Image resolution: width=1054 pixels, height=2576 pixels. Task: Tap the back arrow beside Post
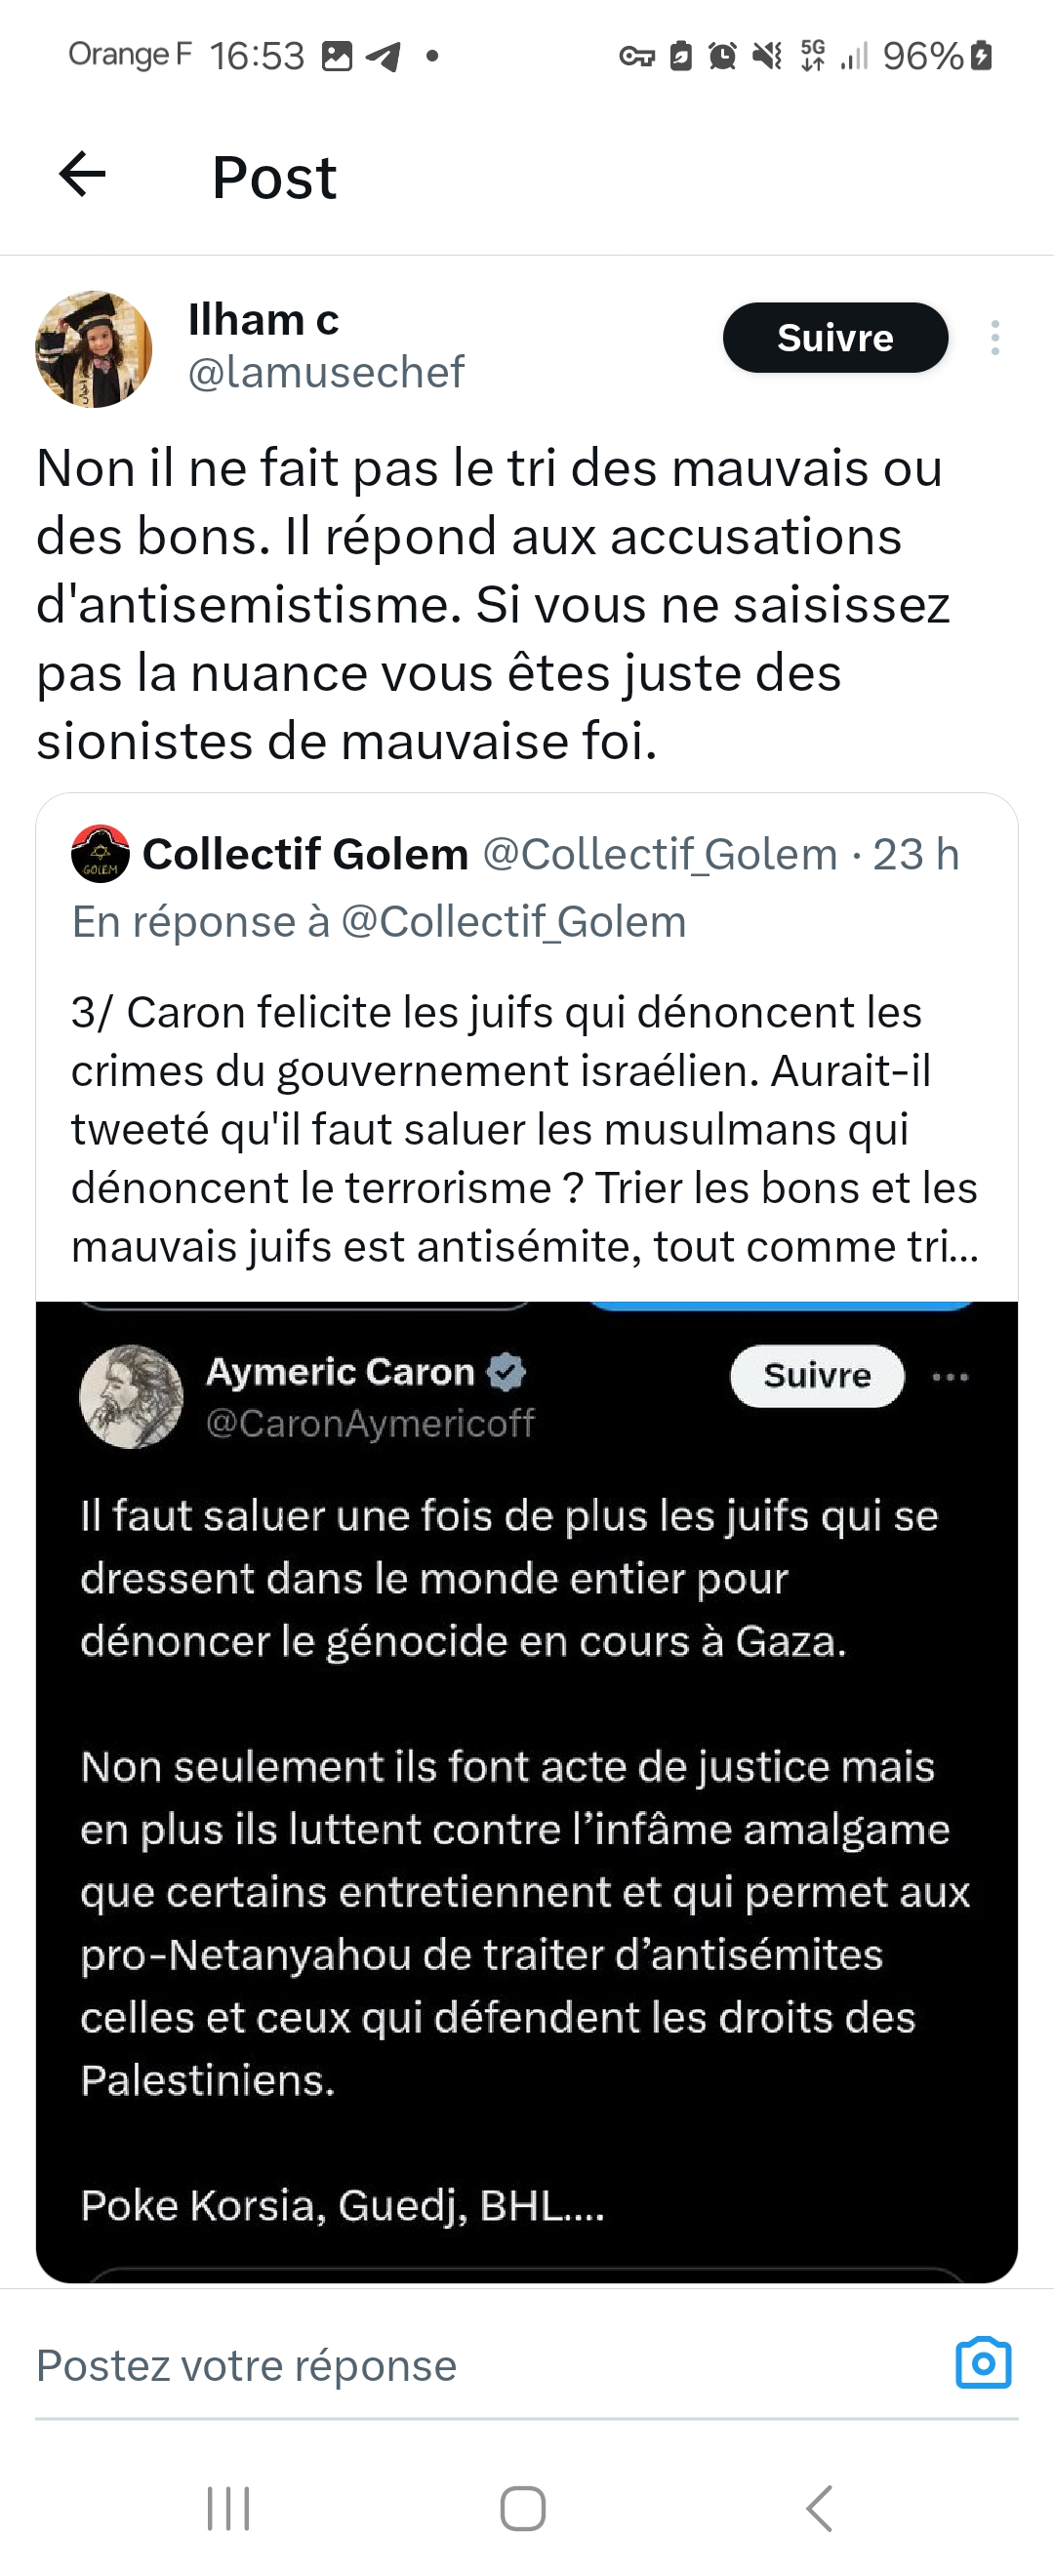(x=83, y=175)
